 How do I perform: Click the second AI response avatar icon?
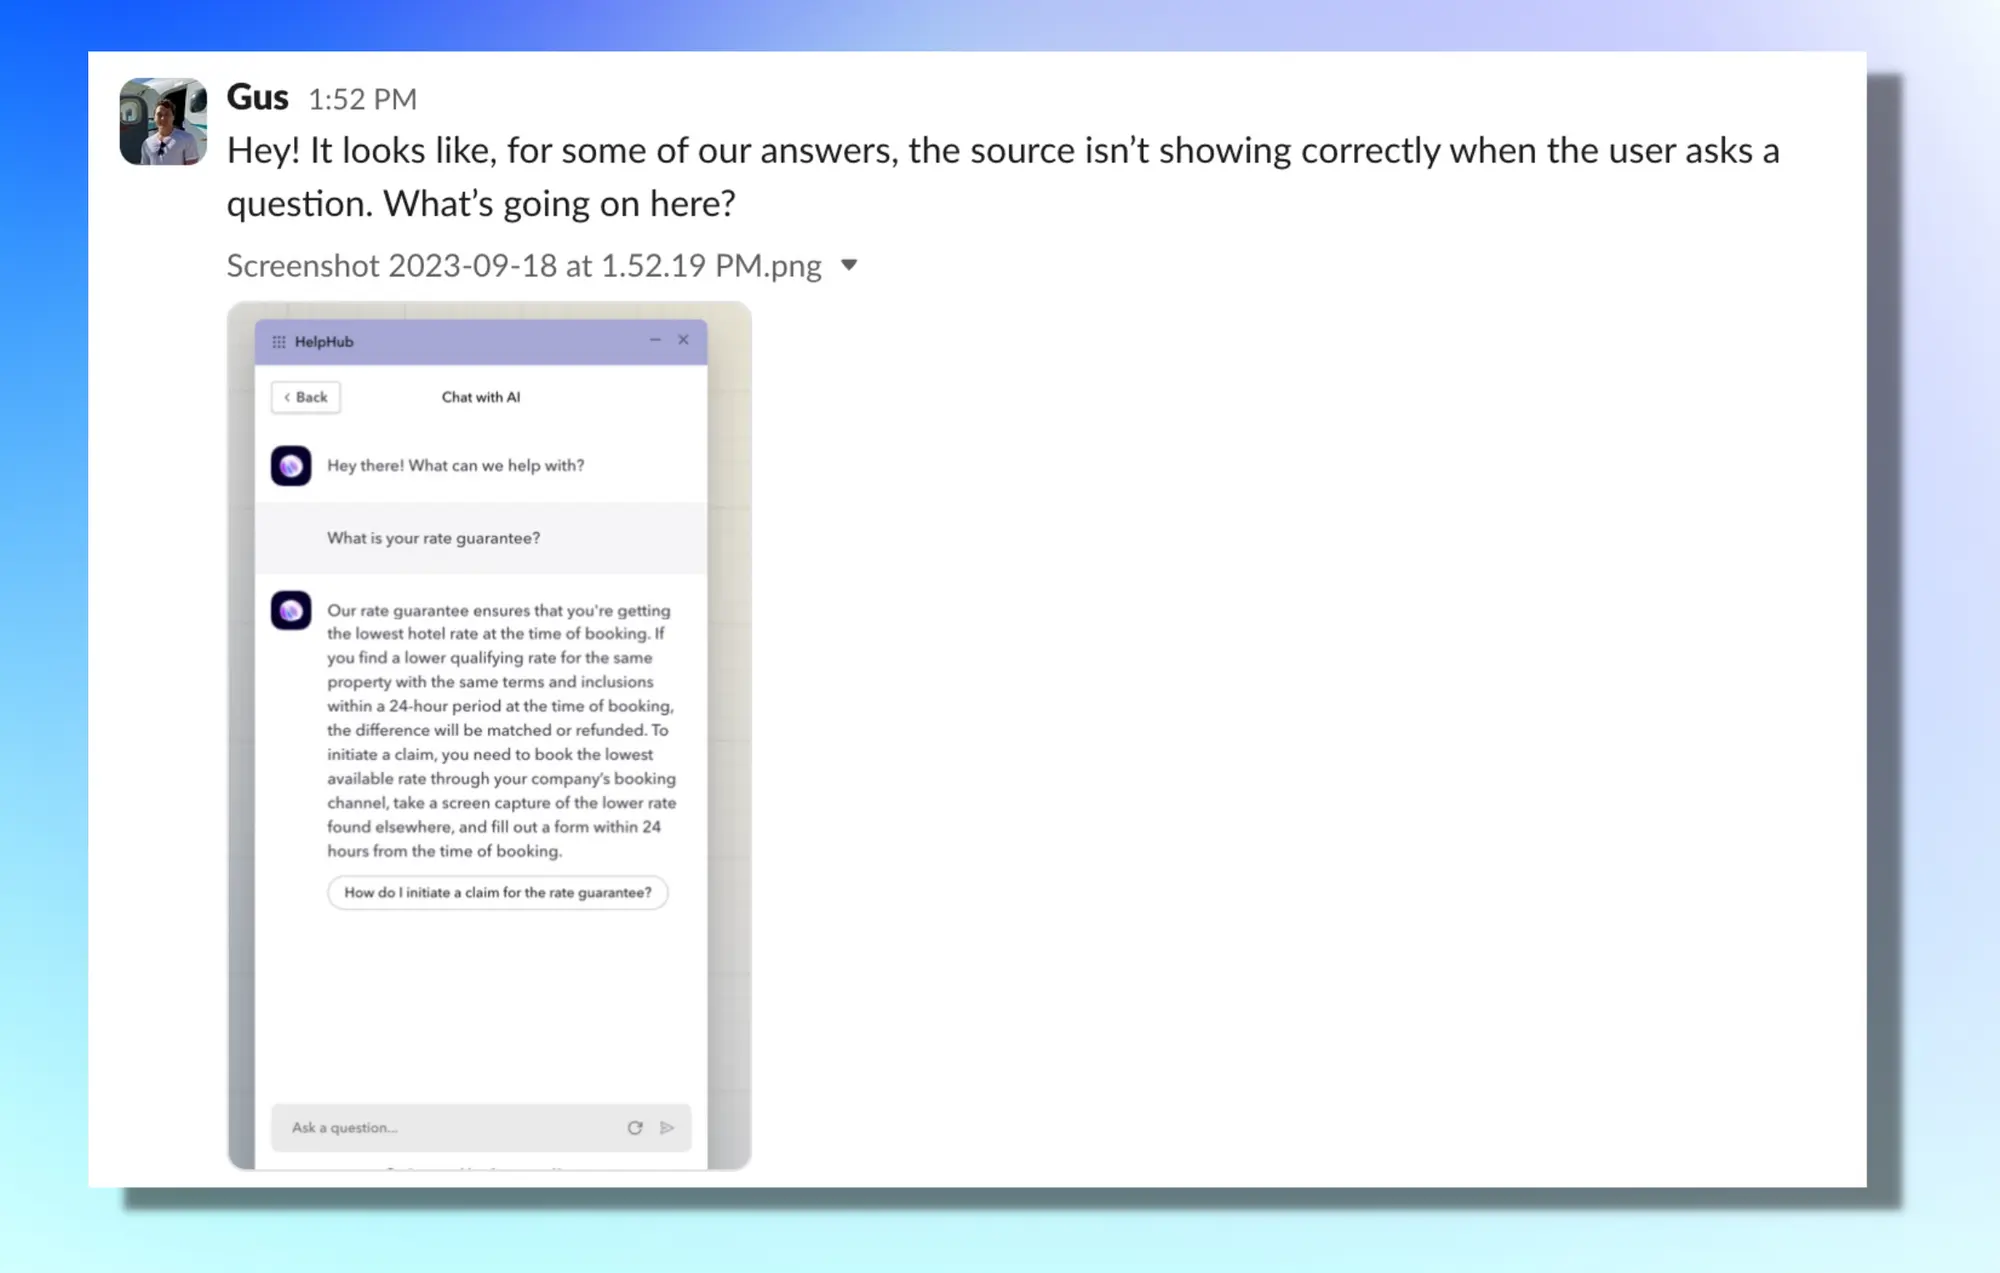(292, 610)
